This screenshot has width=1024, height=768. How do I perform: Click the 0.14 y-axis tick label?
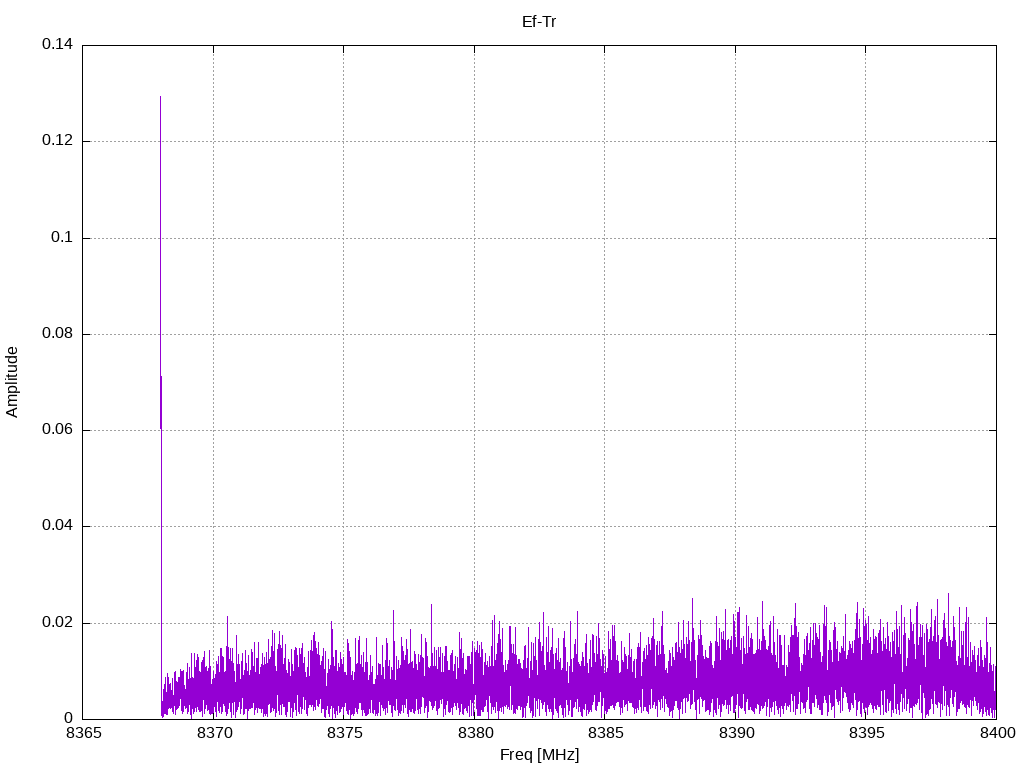58,45
